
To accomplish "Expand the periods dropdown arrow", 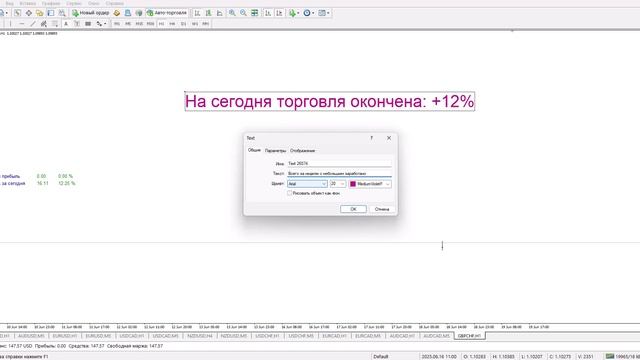I will (313, 13).
